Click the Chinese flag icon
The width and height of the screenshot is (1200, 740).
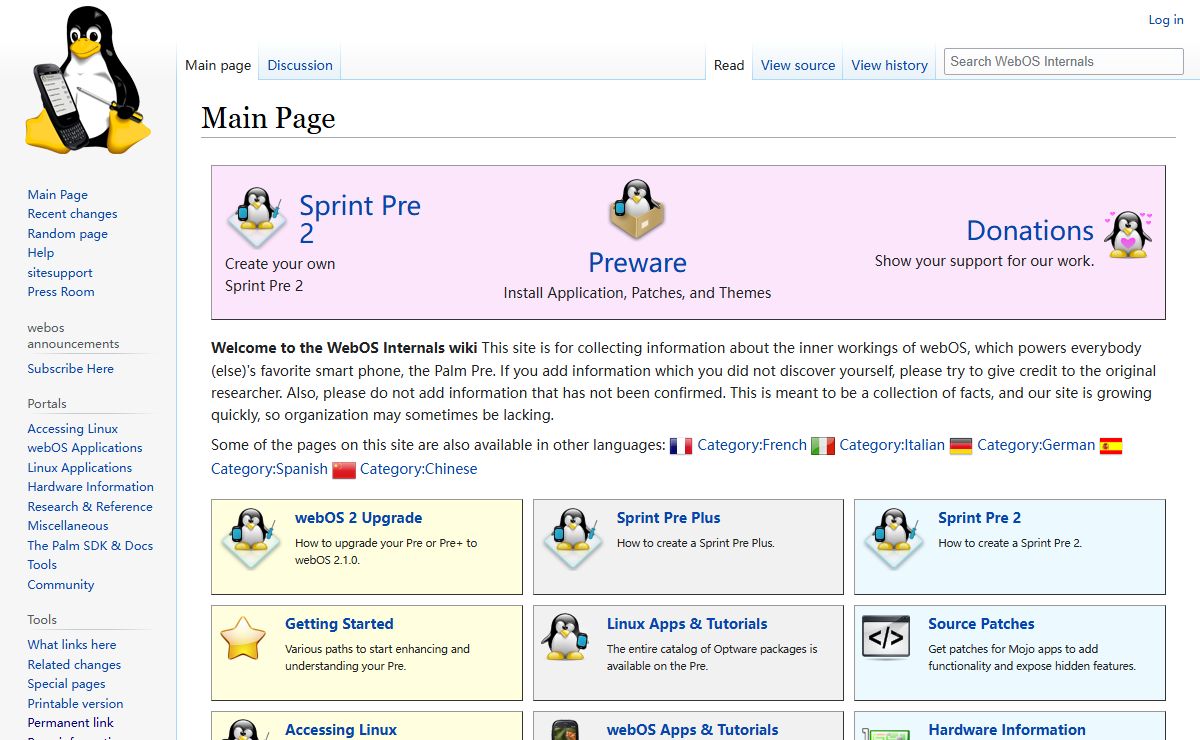(x=344, y=470)
